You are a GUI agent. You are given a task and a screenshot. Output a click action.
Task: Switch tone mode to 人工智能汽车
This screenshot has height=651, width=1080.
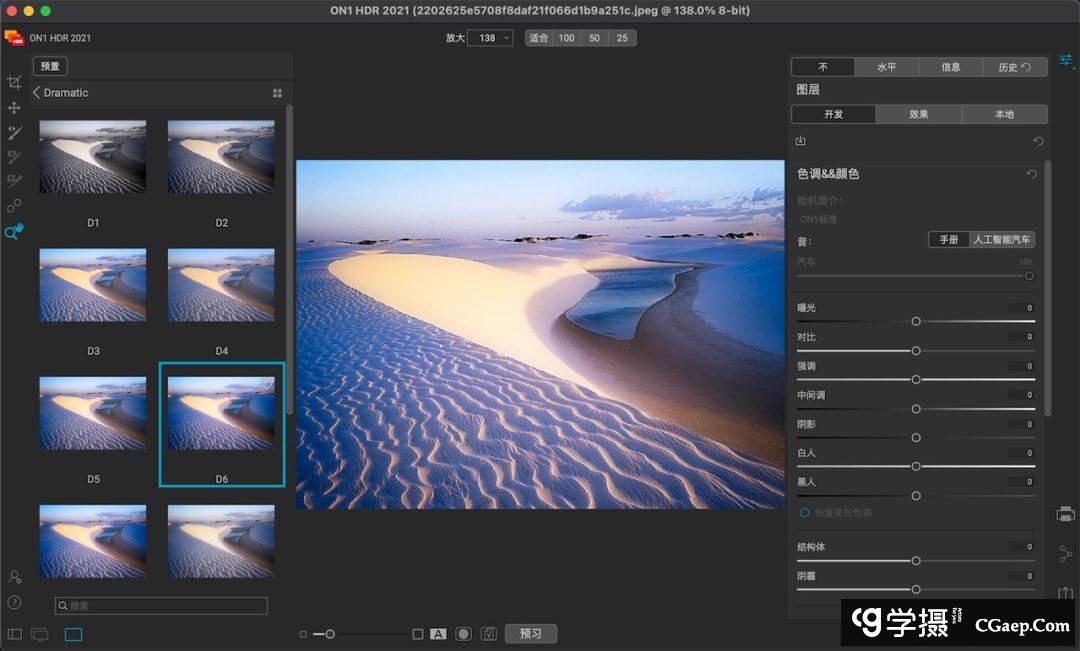pos(1002,240)
